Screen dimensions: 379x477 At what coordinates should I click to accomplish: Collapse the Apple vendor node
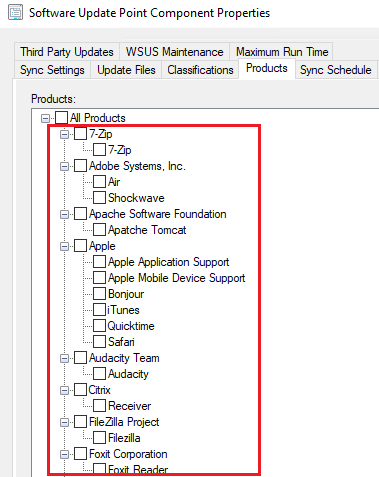64,246
